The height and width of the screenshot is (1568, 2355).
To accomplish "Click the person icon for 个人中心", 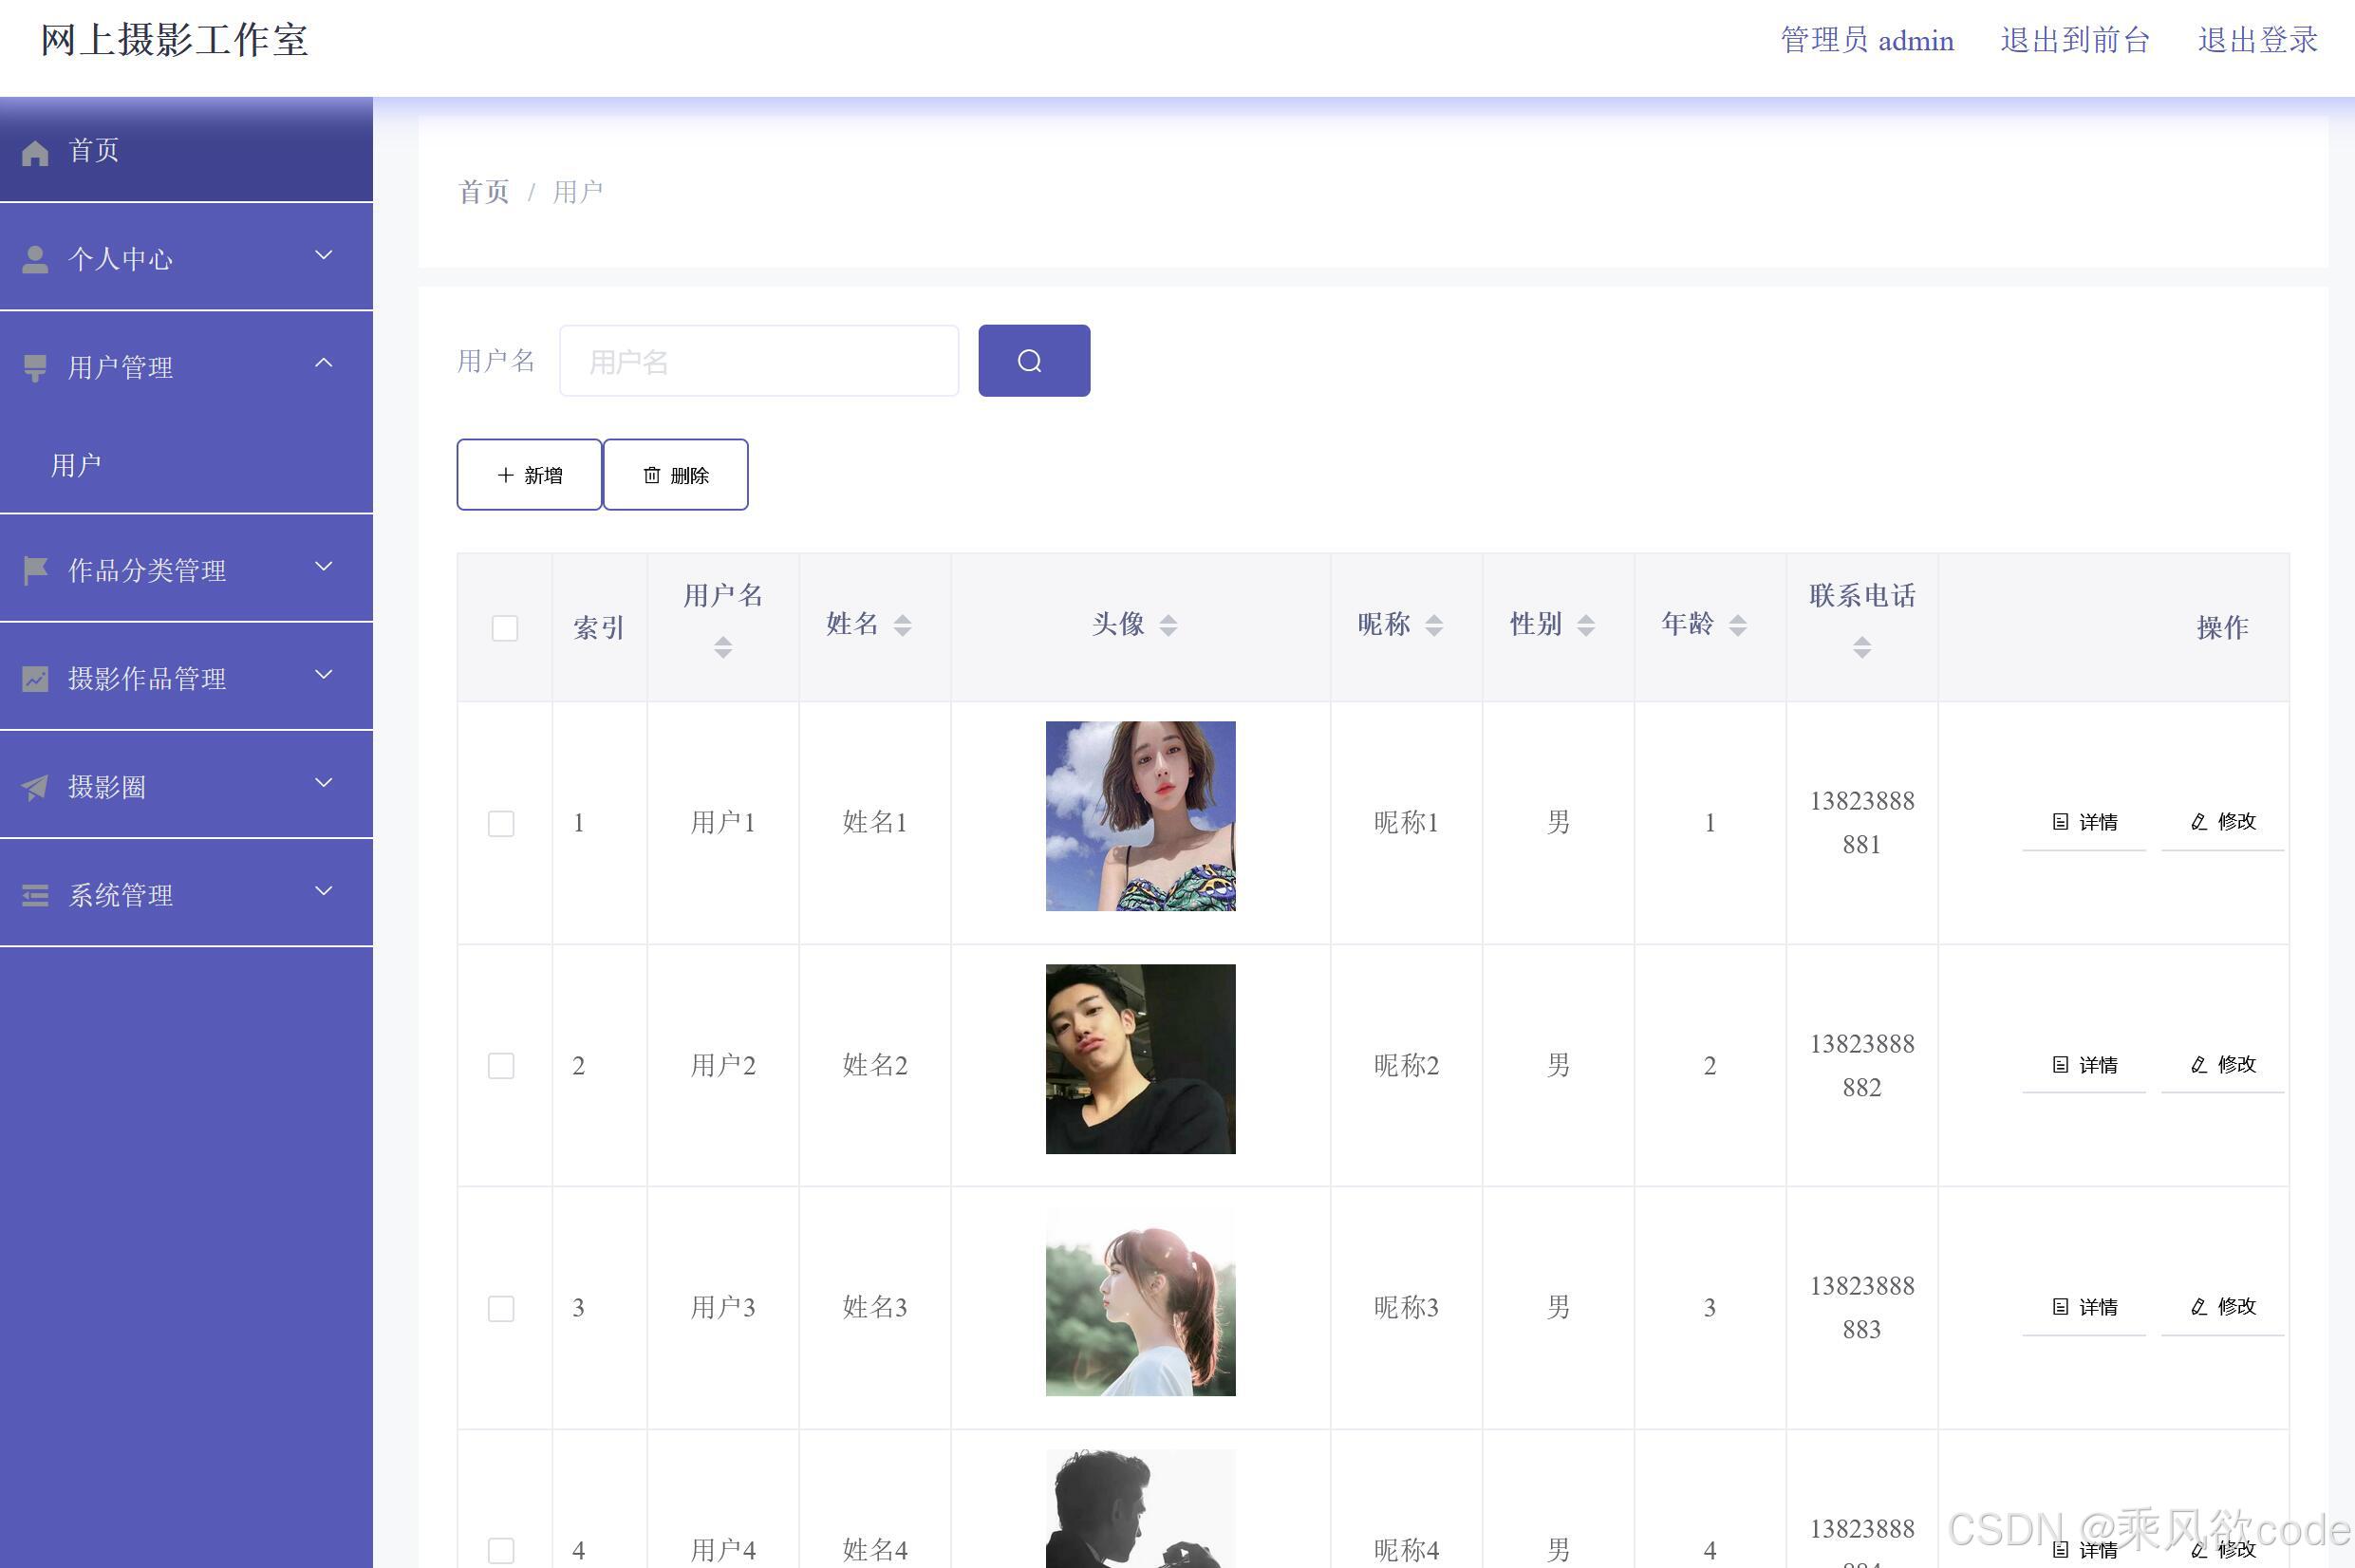I will [x=35, y=259].
